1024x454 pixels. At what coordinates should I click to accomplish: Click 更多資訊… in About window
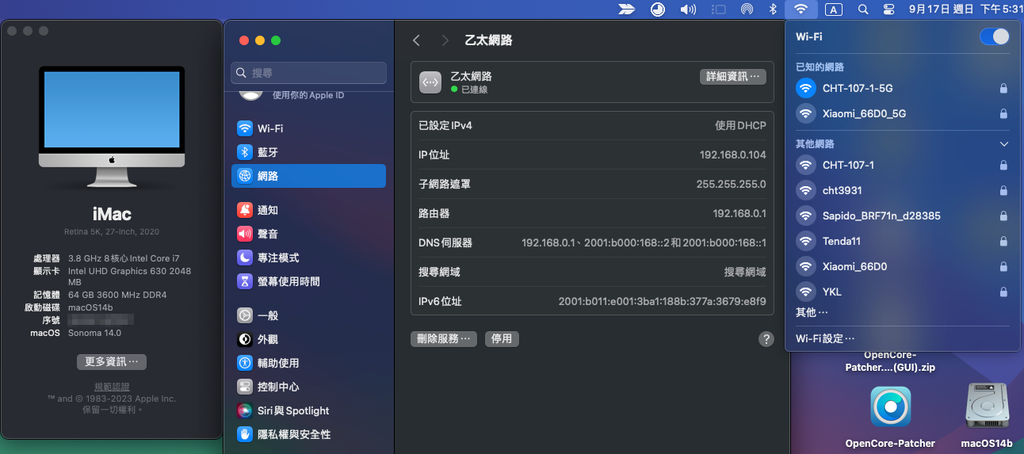click(112, 362)
